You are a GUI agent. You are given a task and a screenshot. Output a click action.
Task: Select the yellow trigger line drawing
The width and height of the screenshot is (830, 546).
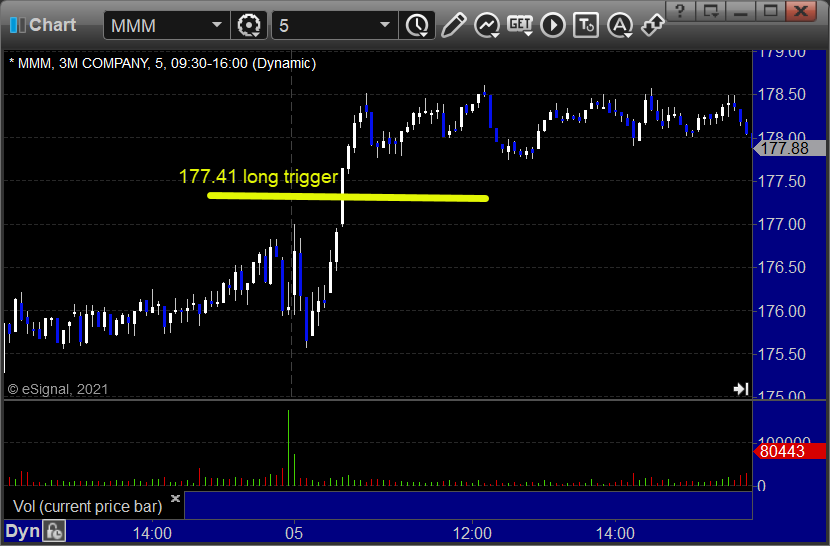coord(348,197)
